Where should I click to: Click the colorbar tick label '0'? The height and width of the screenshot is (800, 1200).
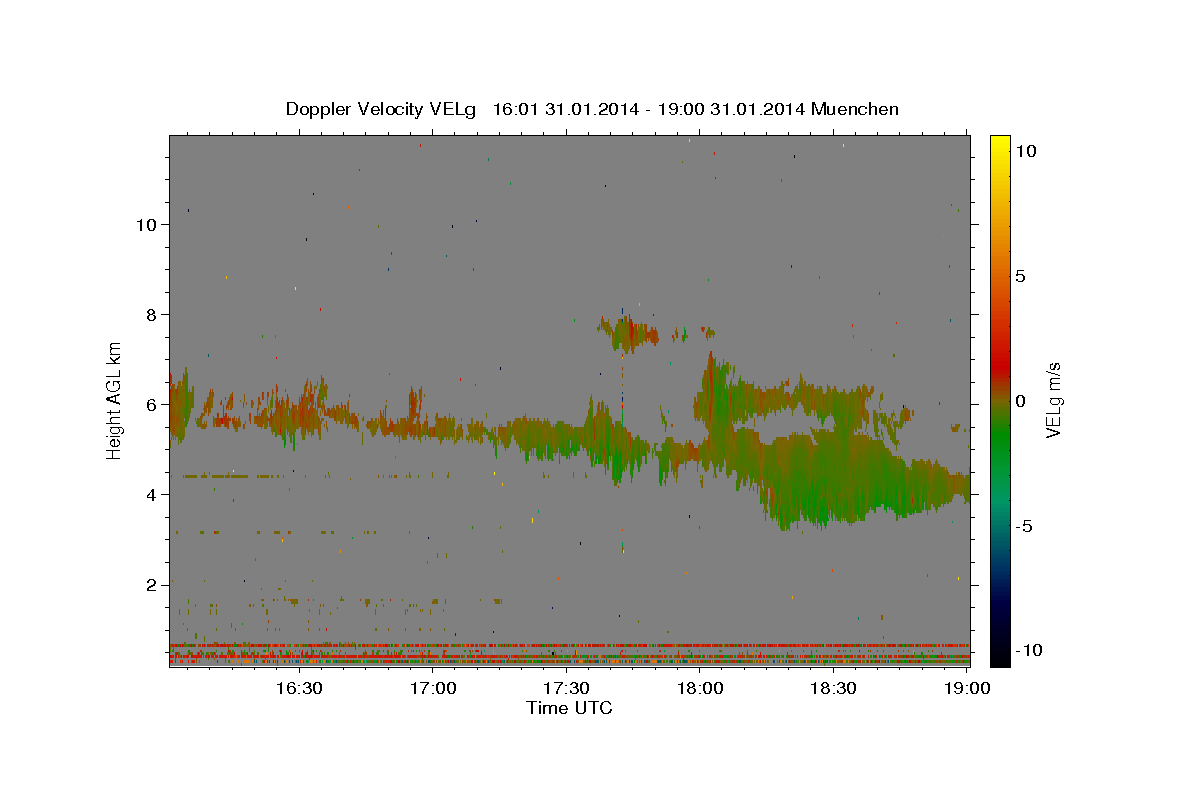[x=1020, y=400]
